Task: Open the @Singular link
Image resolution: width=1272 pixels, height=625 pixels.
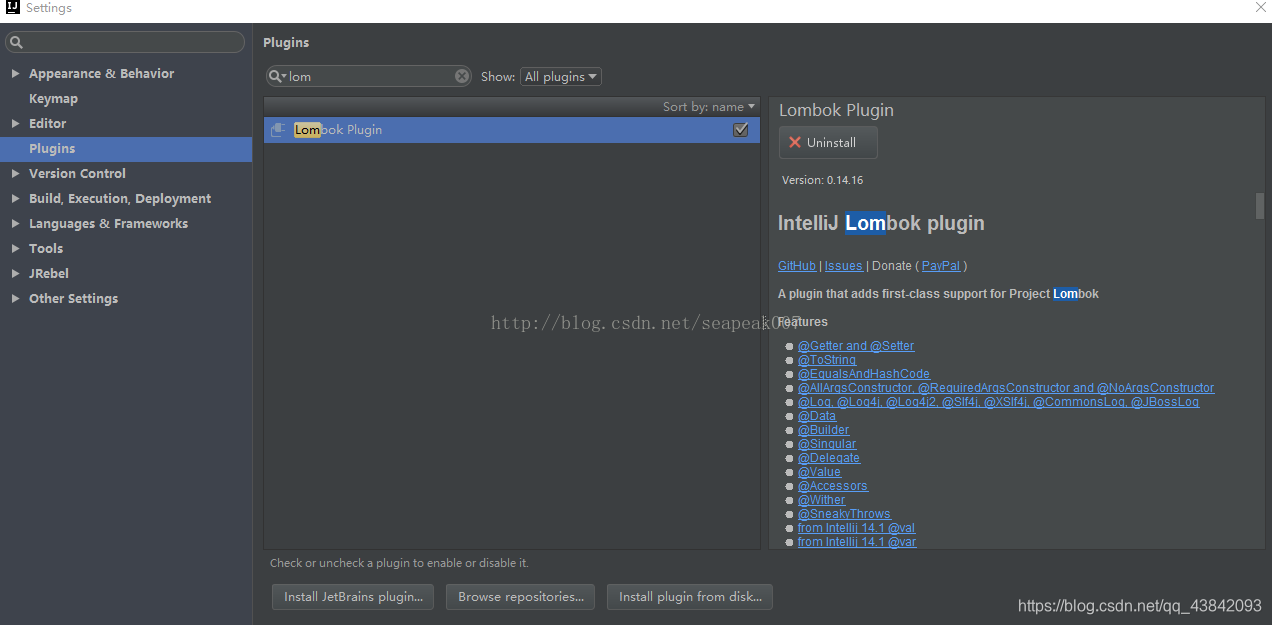Action: coord(827,444)
